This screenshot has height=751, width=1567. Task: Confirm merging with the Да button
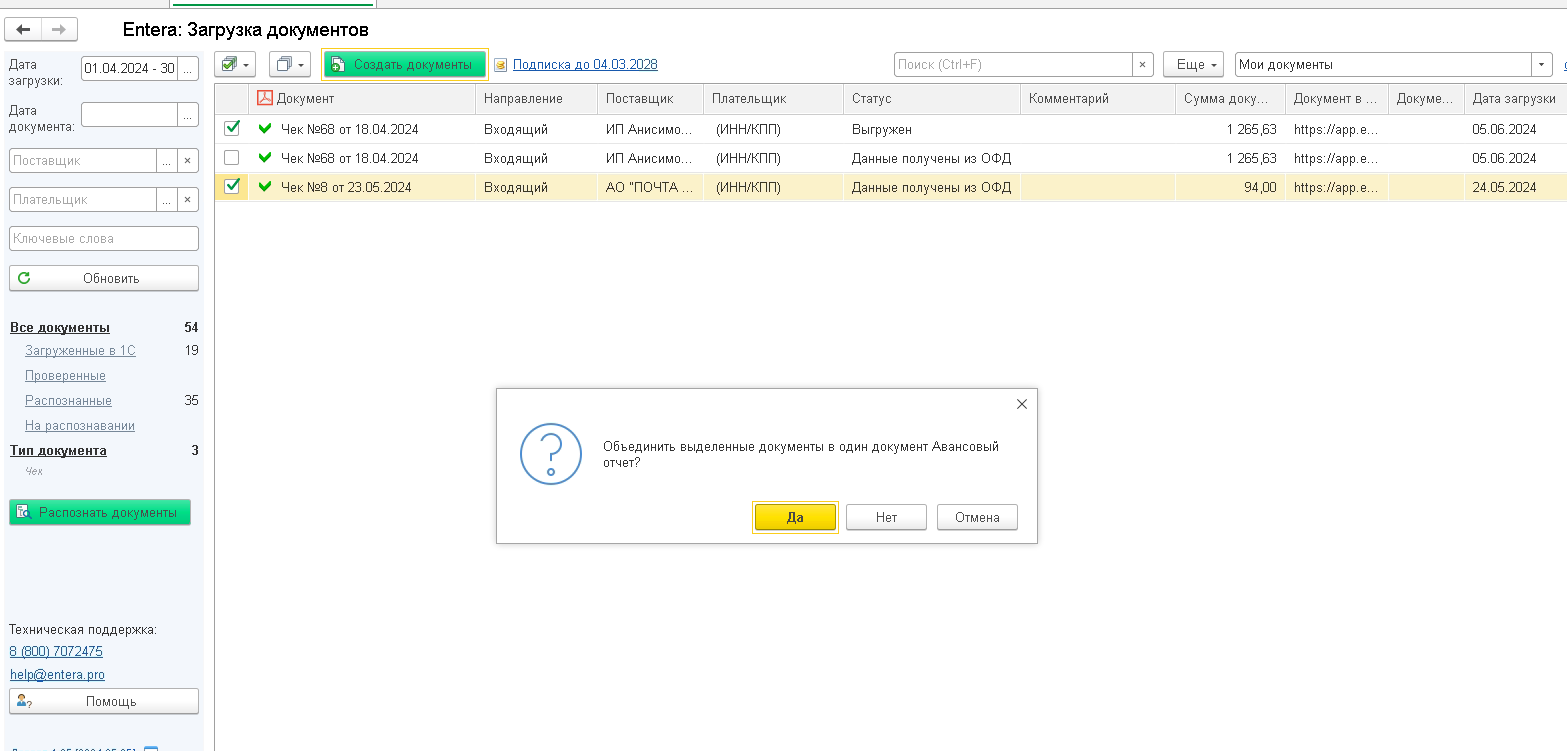pos(795,517)
